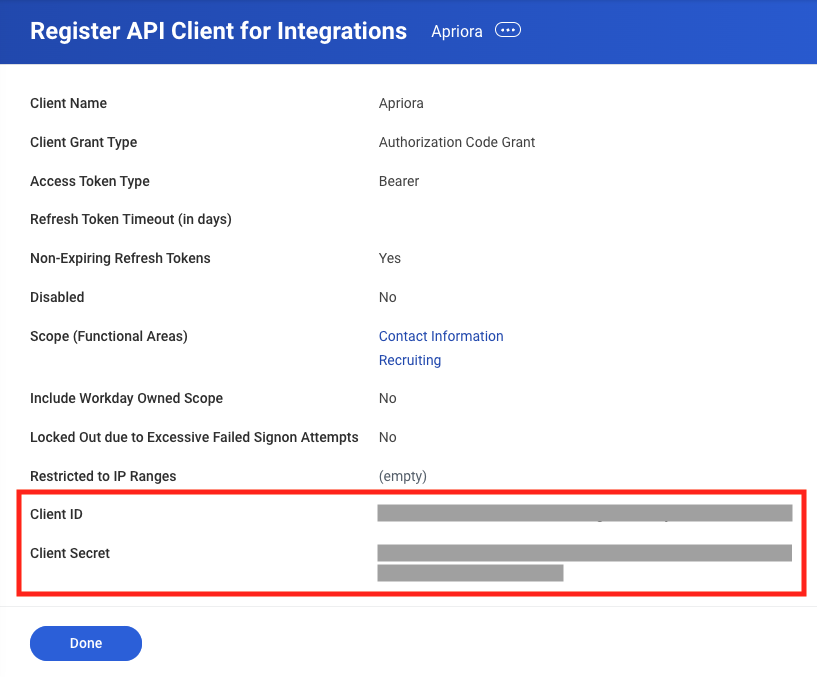Image resolution: width=817 pixels, height=677 pixels.
Task: Click the Client Secret label
Action: (70, 553)
